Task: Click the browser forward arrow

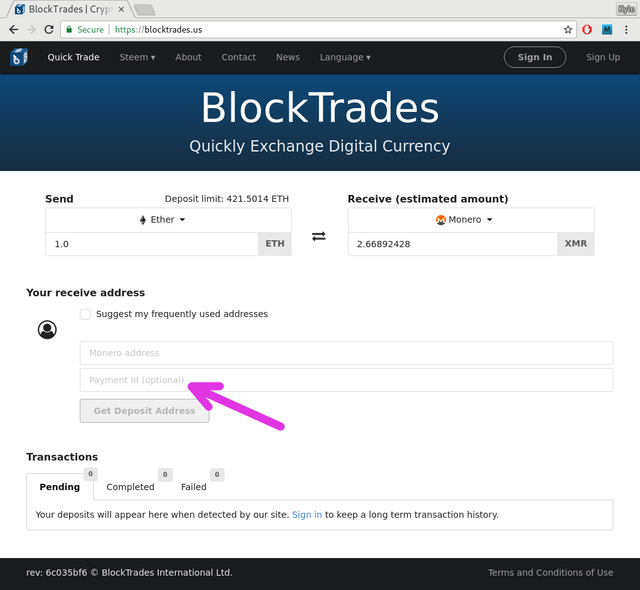Action: click(31, 29)
